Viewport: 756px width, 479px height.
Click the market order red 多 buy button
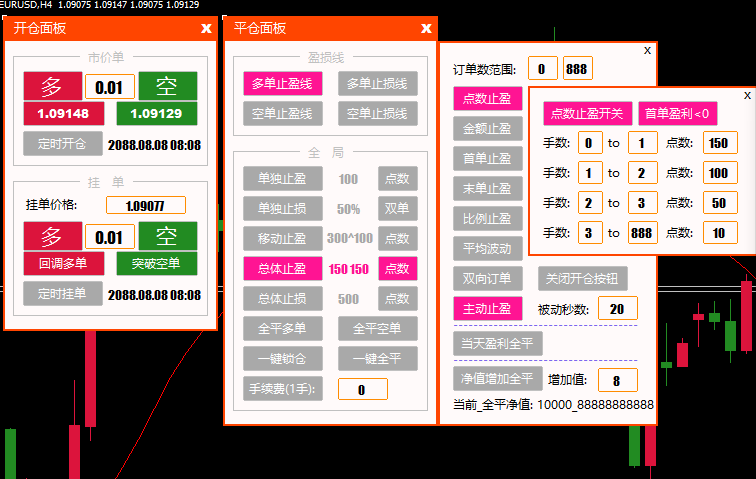click(x=53, y=86)
